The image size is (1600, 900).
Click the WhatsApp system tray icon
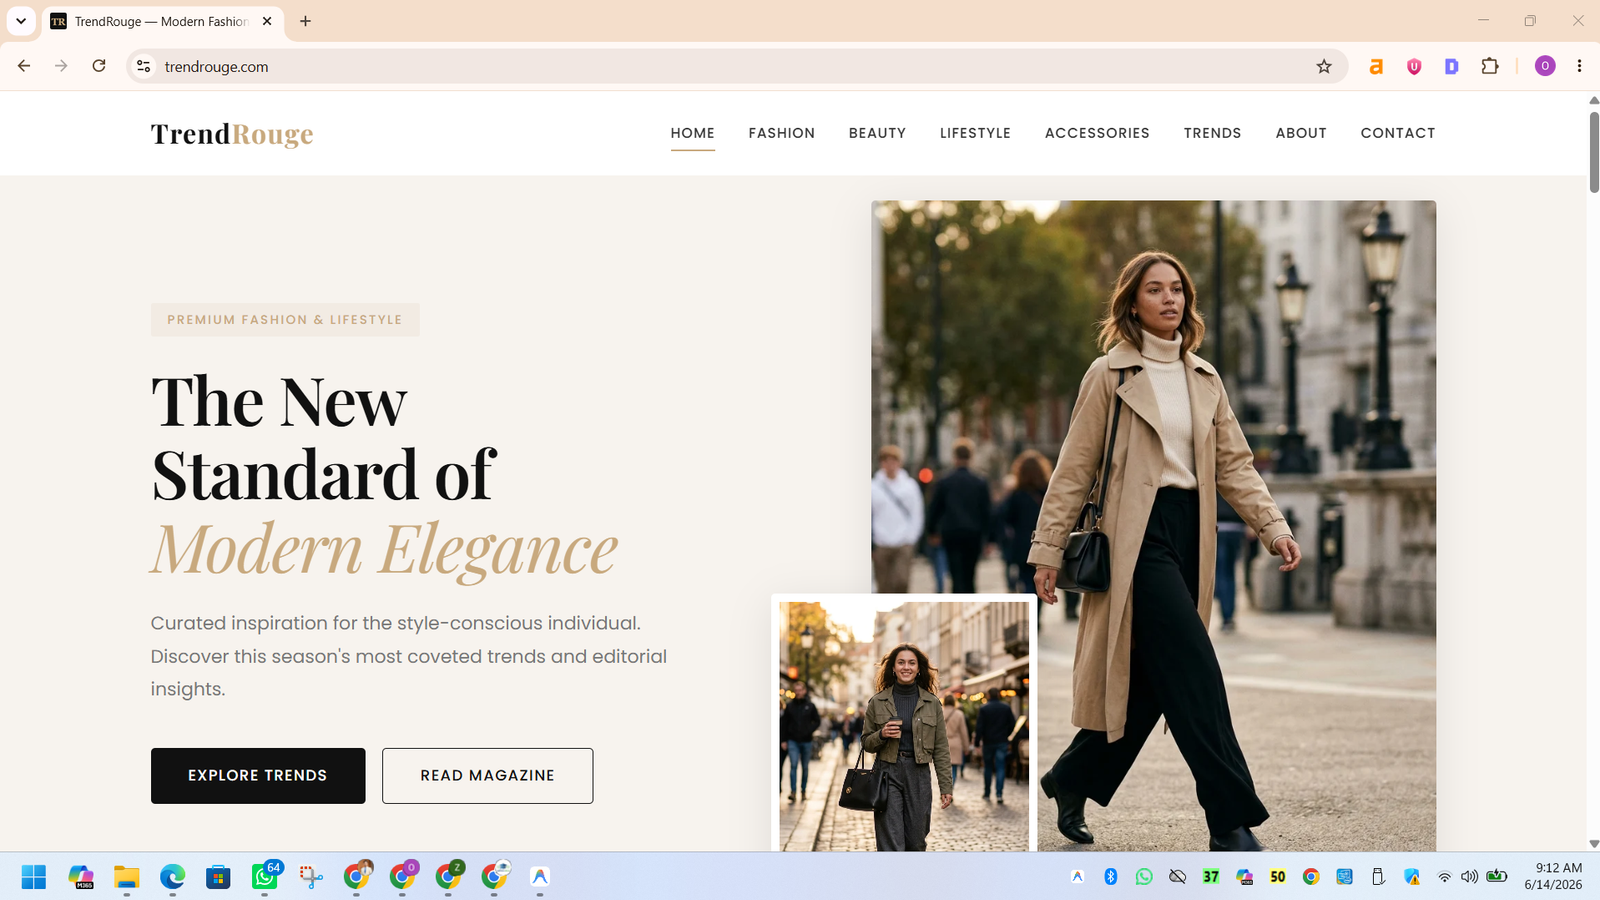[1144, 876]
